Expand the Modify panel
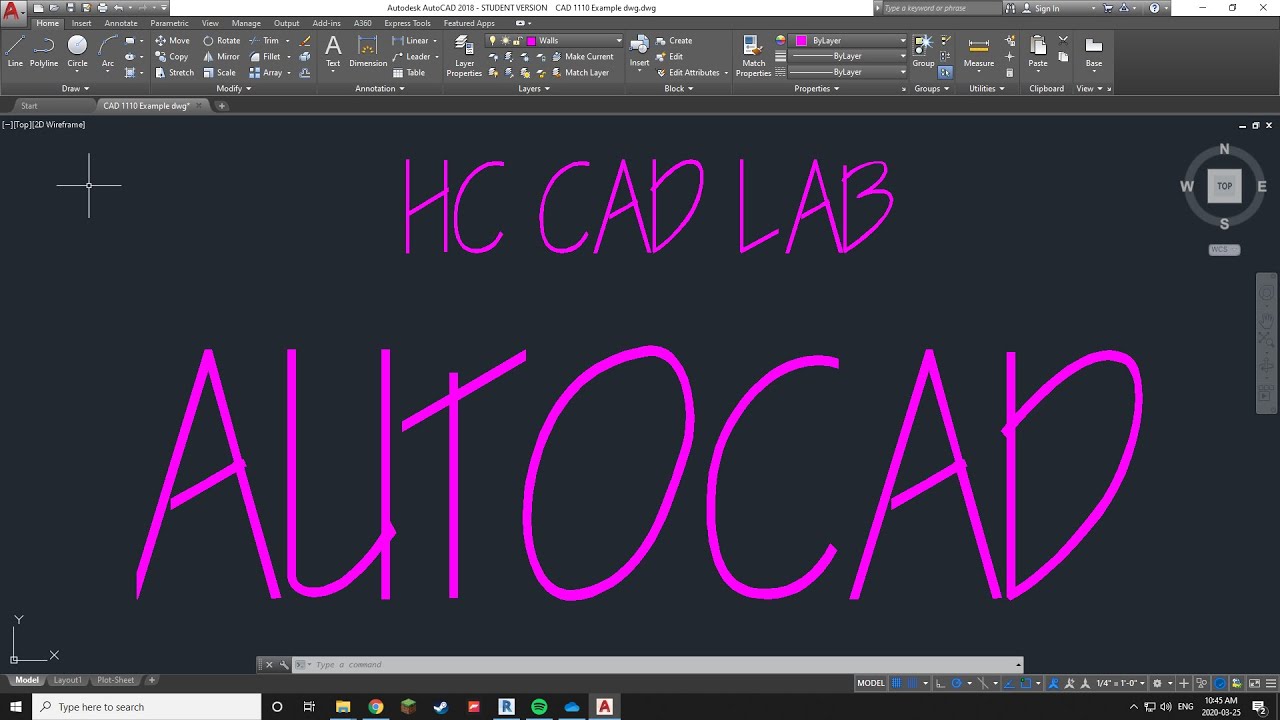 [x=234, y=88]
